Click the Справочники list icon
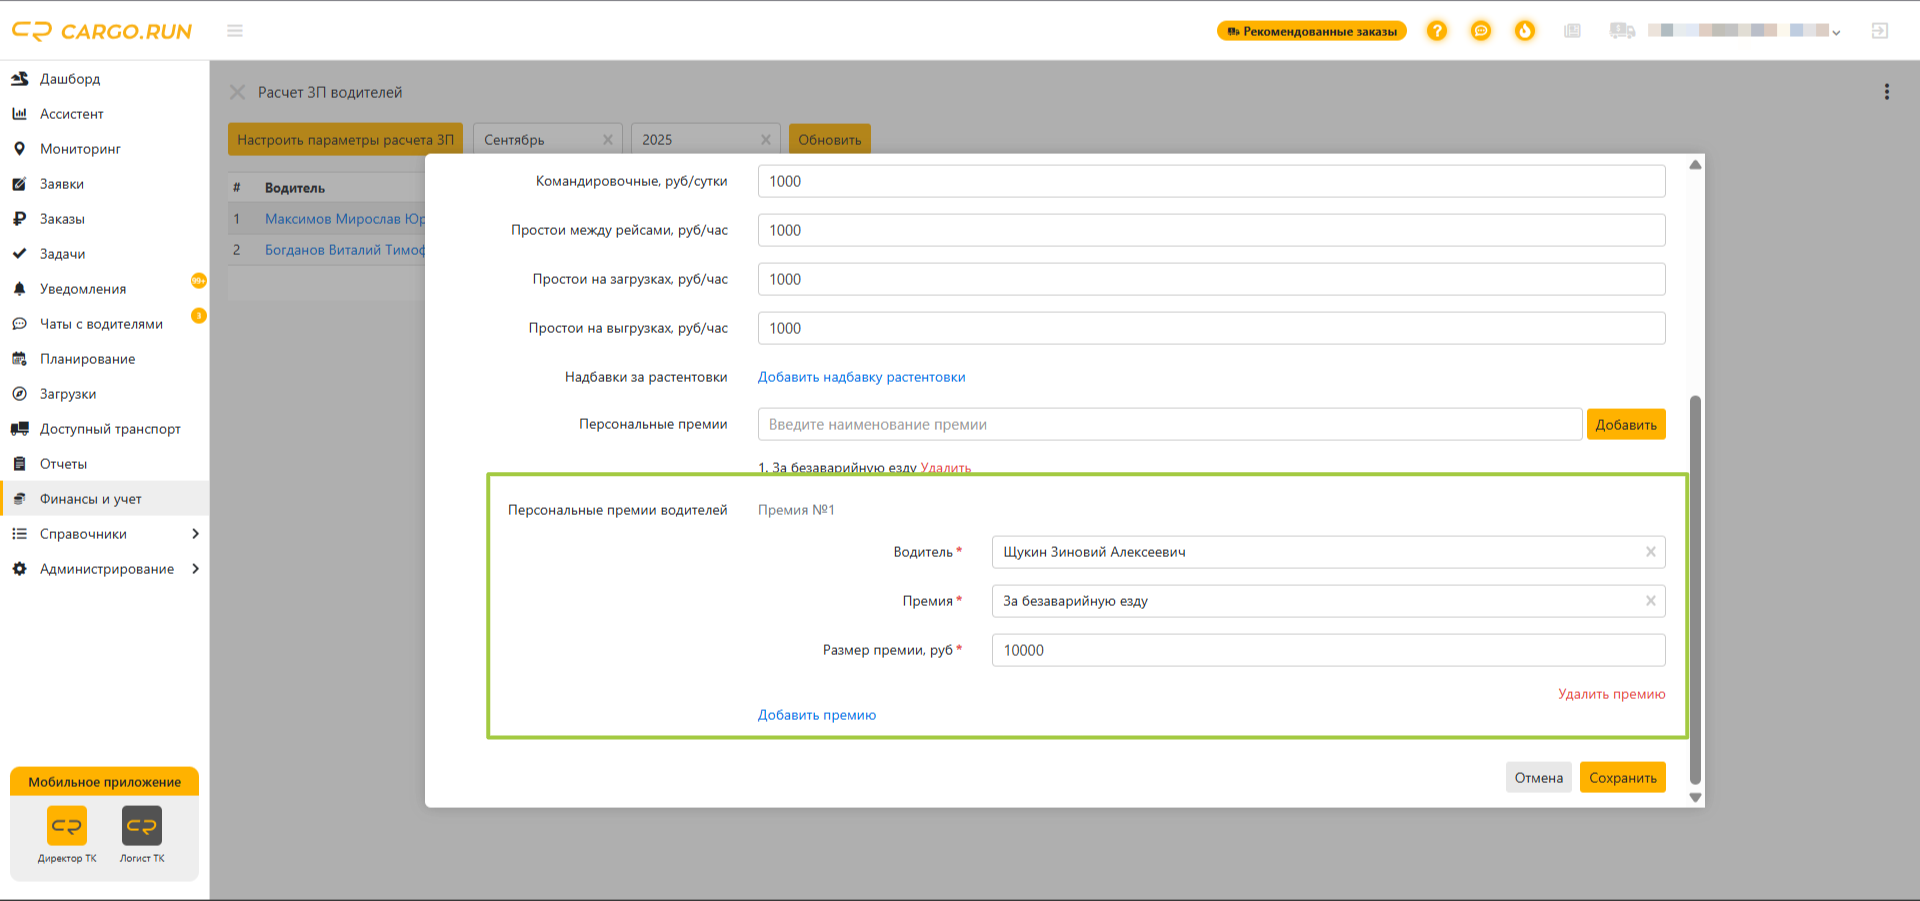The height and width of the screenshot is (901, 1920). (x=19, y=534)
